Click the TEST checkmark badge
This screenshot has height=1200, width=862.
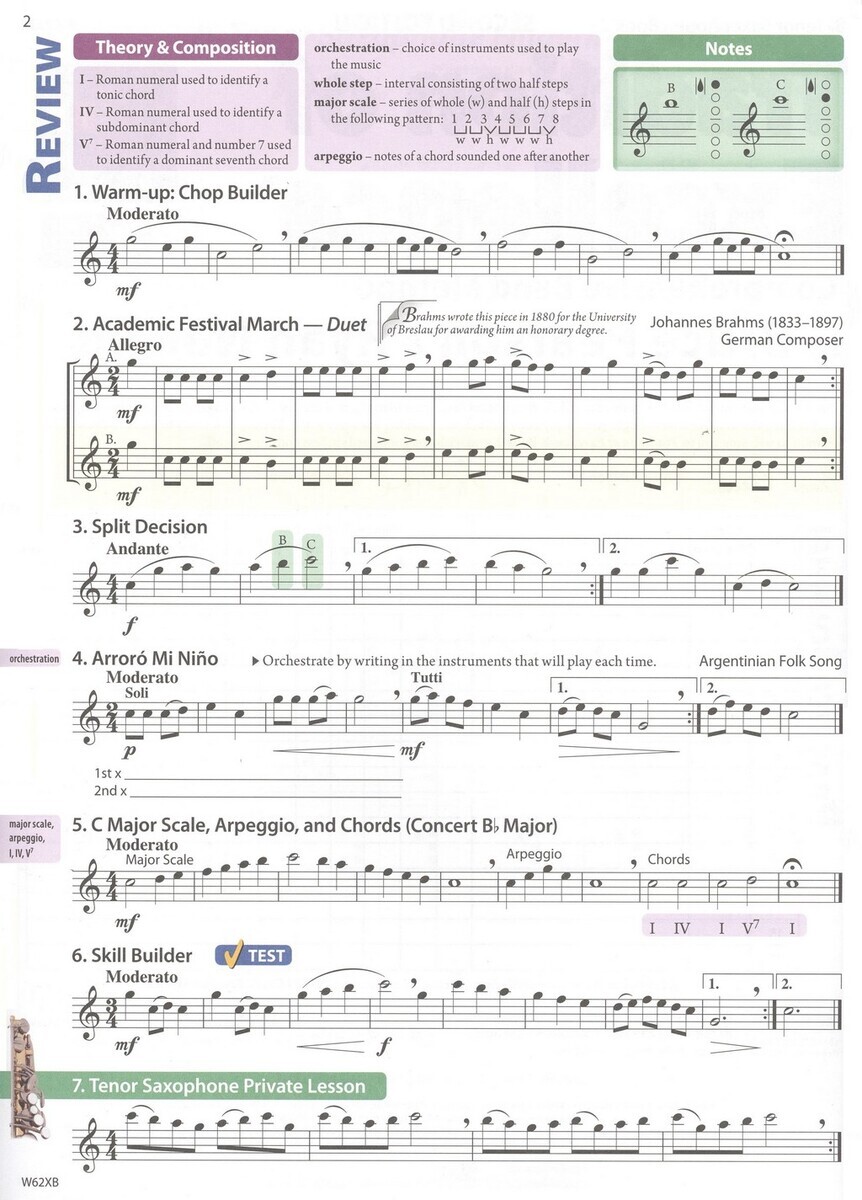pos(252,955)
